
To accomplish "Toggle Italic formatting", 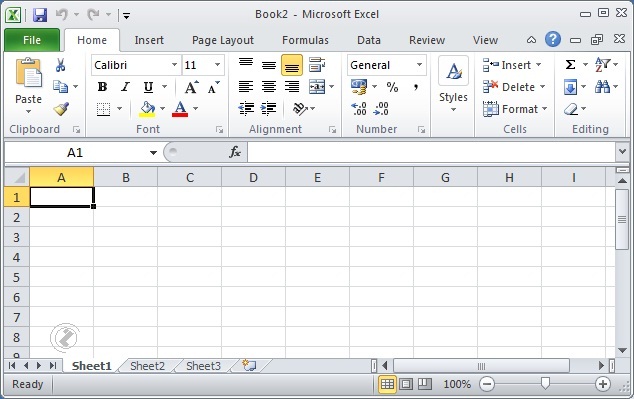I will pyautogui.click(x=125, y=87).
